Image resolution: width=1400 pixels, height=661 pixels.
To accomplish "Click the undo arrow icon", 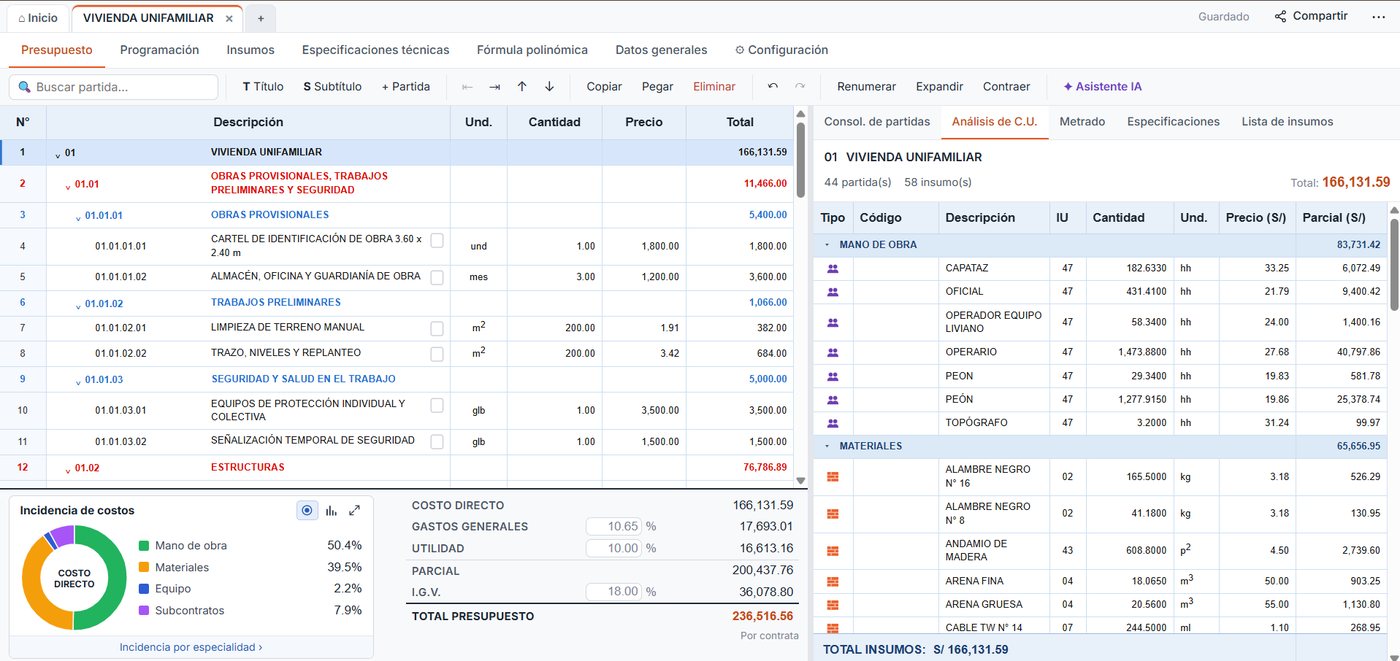I will (x=773, y=87).
